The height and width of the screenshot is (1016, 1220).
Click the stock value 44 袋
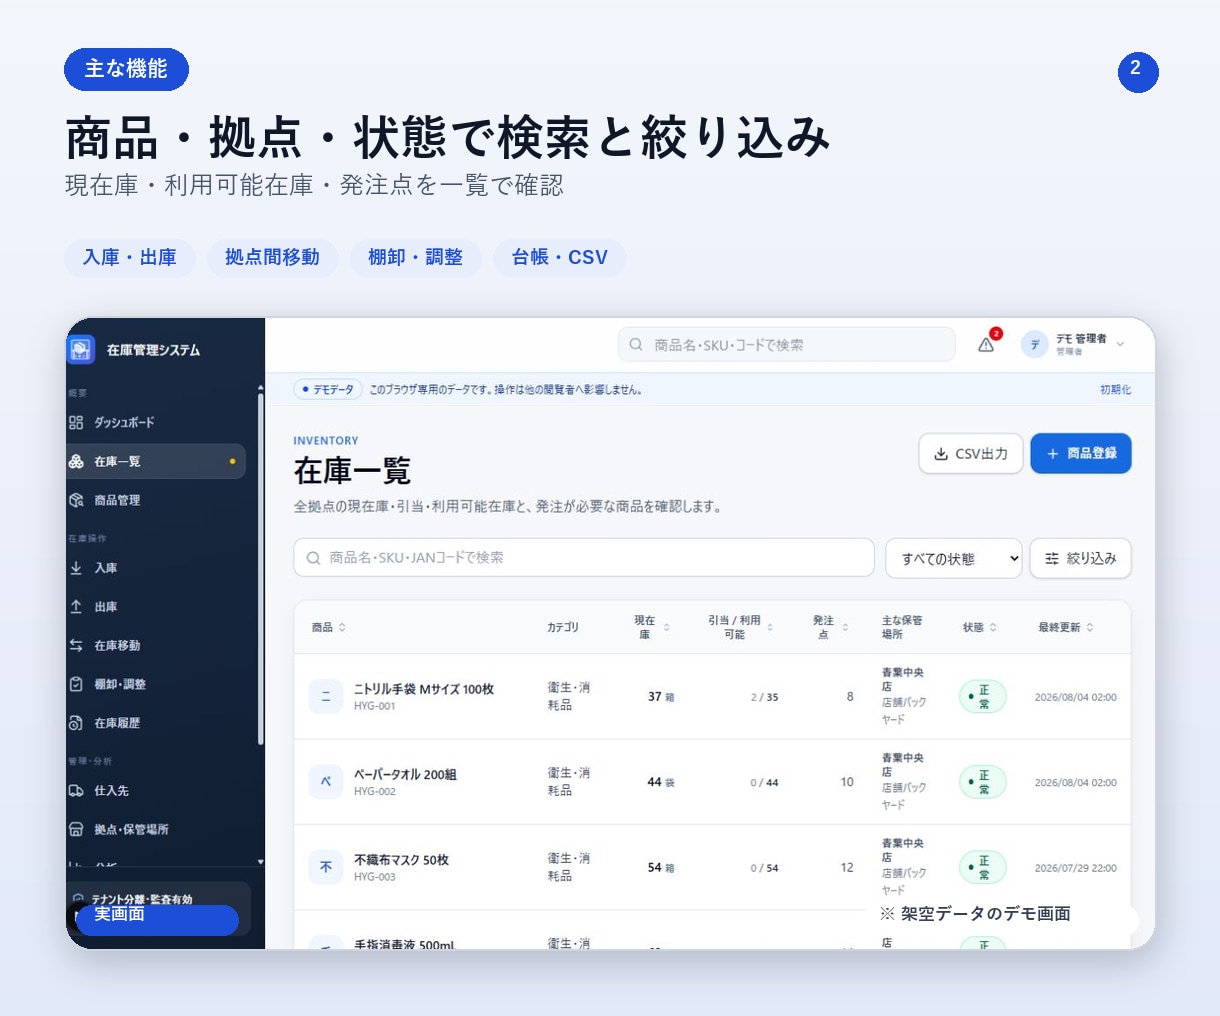point(661,782)
